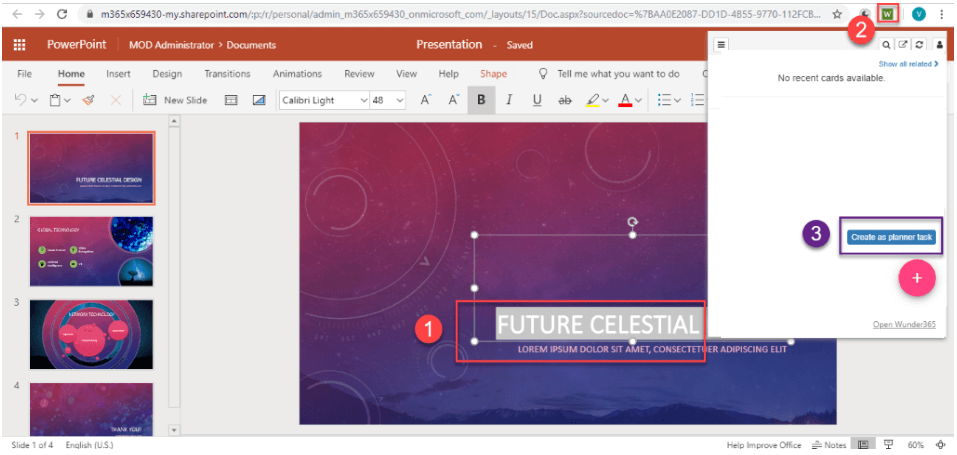Image resolution: width=957 pixels, height=455 pixels.
Task: Click the search icon in Wunder365 panel
Action: pyautogui.click(x=887, y=45)
